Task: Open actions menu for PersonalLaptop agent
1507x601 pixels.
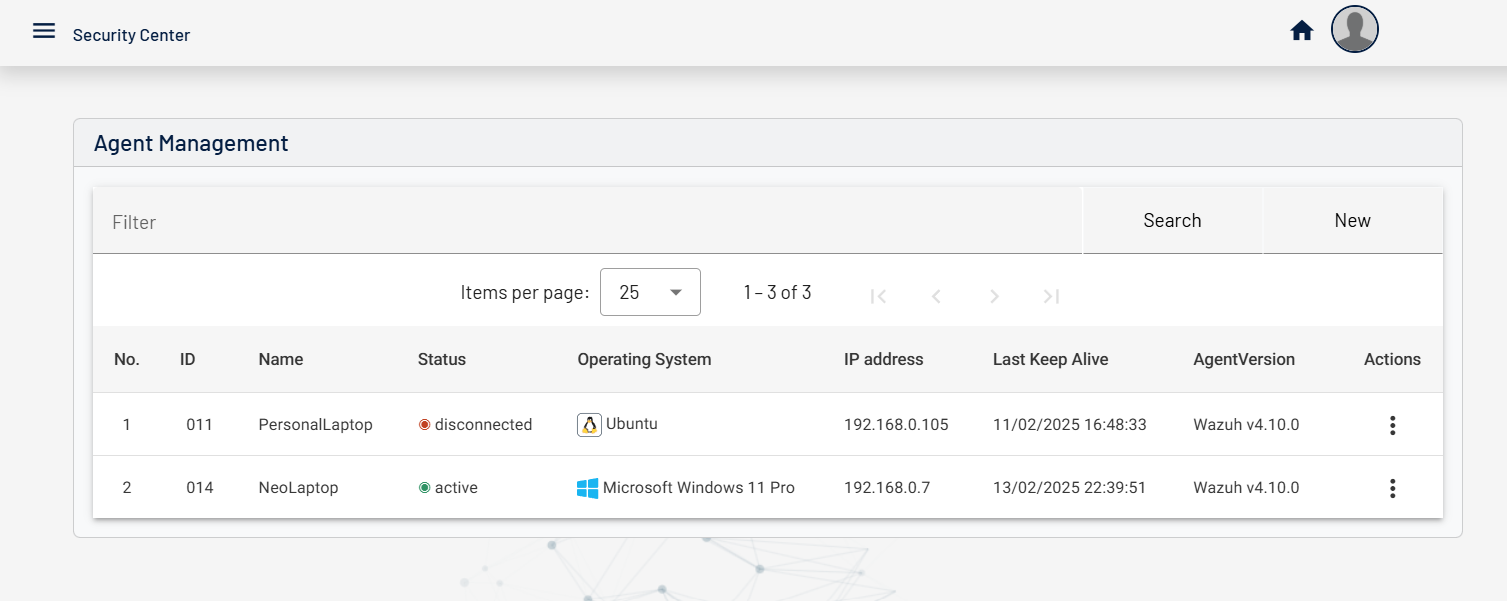Action: click(1392, 425)
